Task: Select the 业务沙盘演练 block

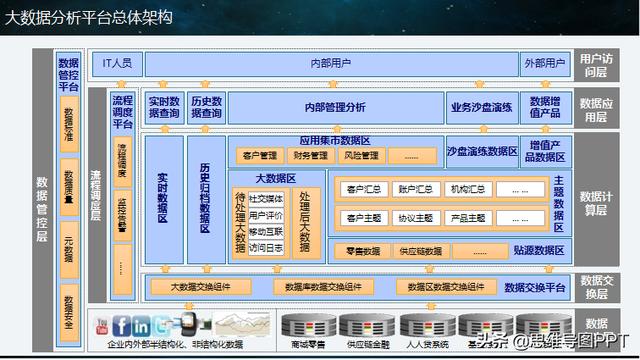Action: point(482,108)
